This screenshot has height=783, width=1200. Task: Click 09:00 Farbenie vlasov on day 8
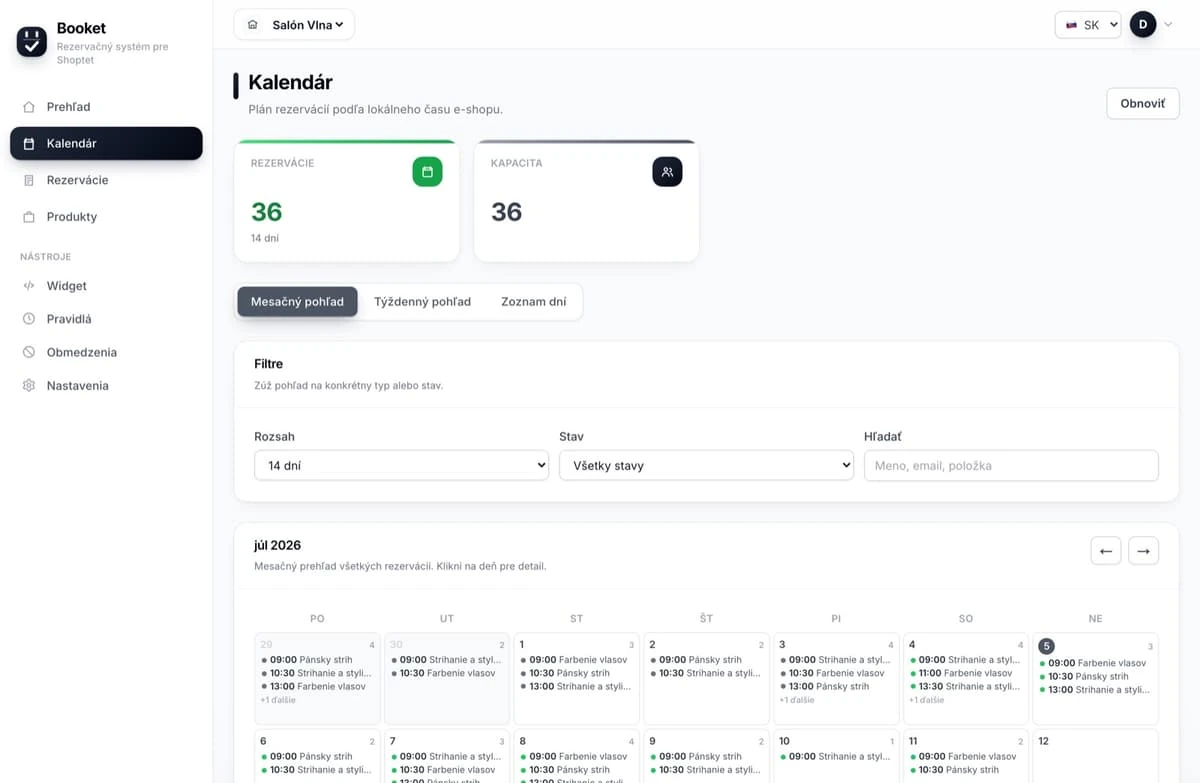(x=573, y=757)
